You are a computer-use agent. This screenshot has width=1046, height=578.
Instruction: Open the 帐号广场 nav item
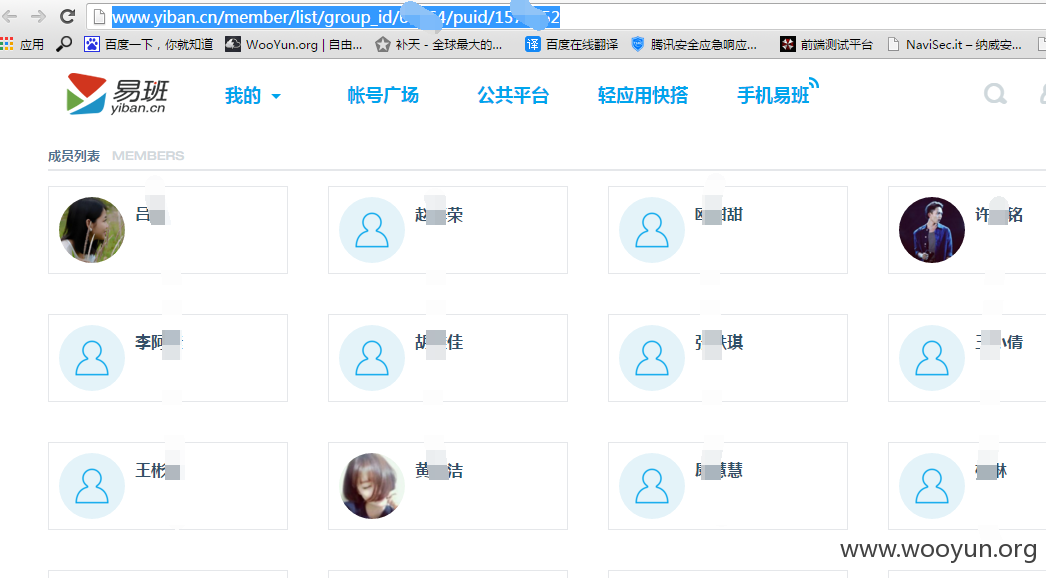click(383, 95)
